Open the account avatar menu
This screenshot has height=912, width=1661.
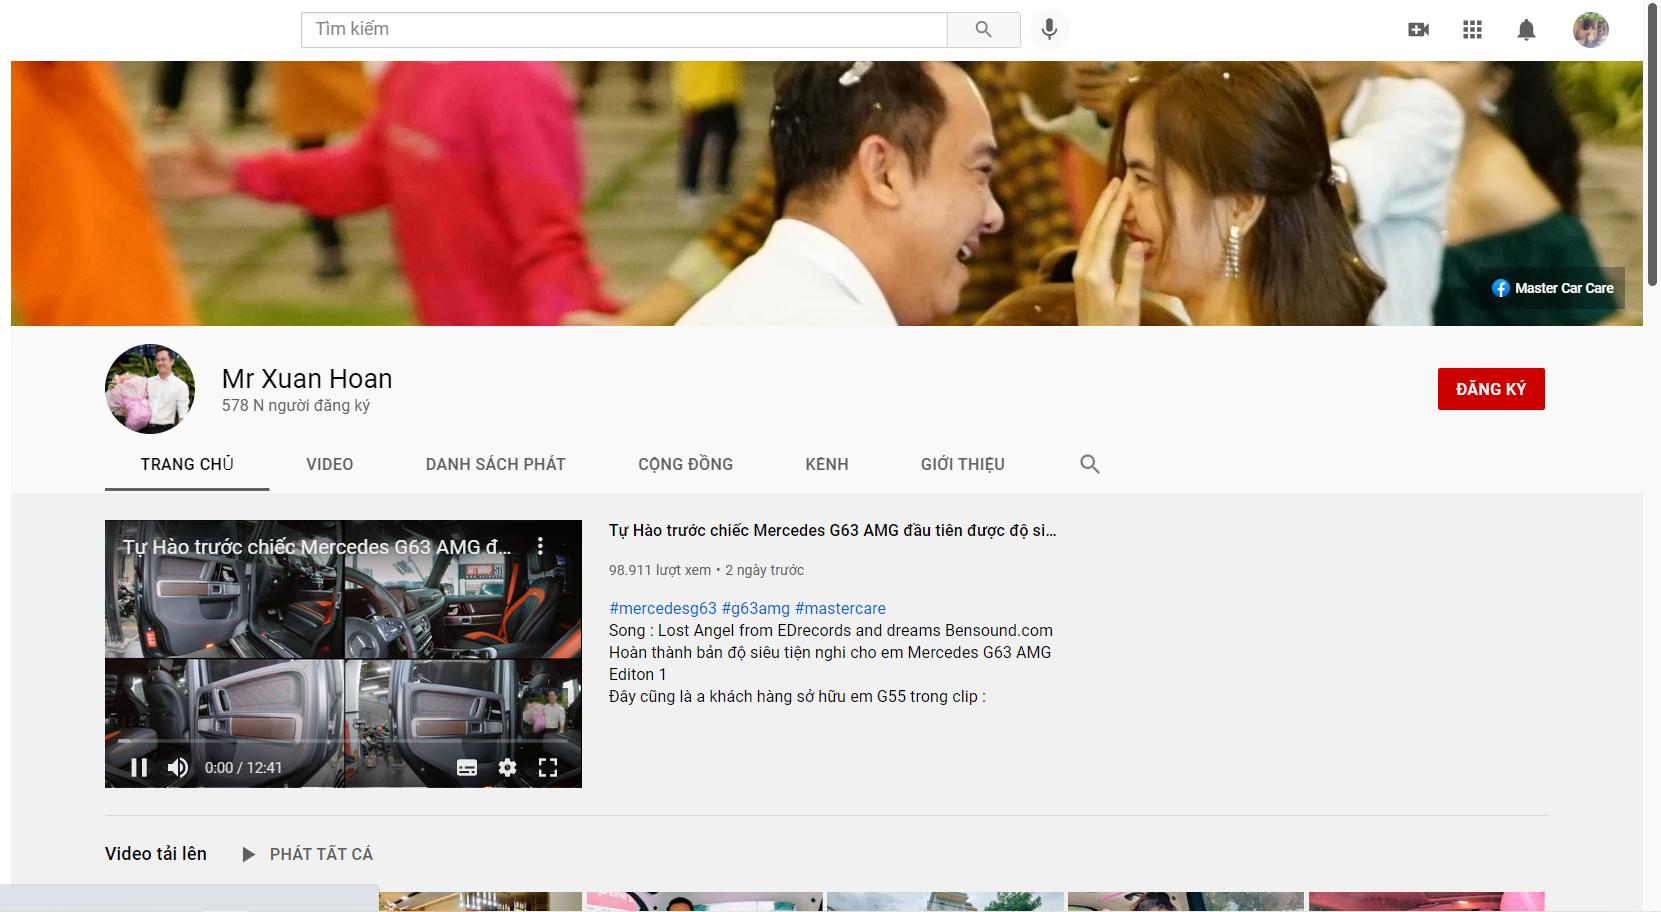click(x=1590, y=30)
